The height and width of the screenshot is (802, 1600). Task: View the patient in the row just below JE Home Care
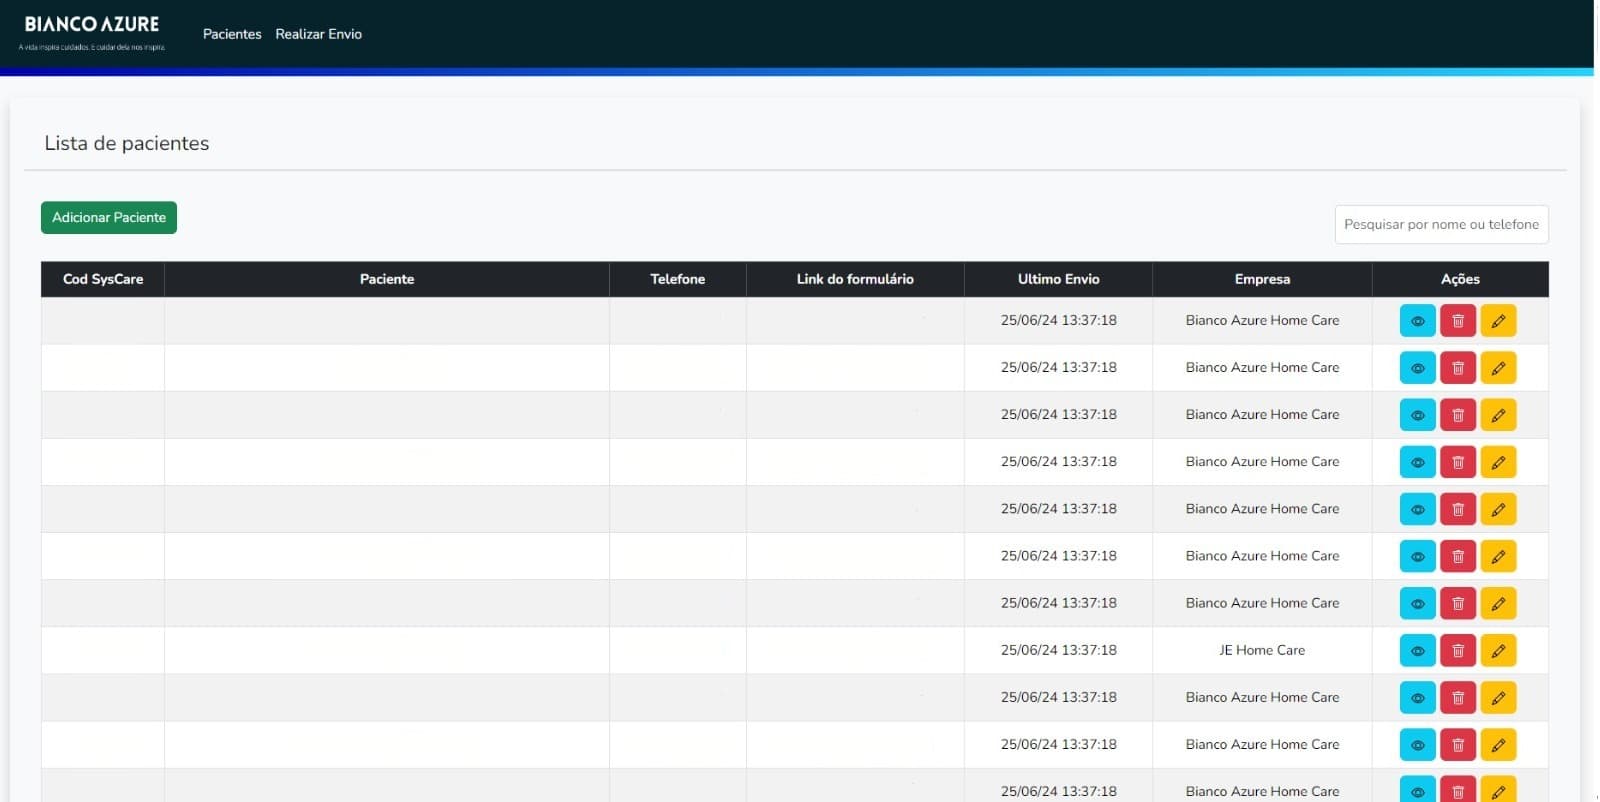(1417, 697)
